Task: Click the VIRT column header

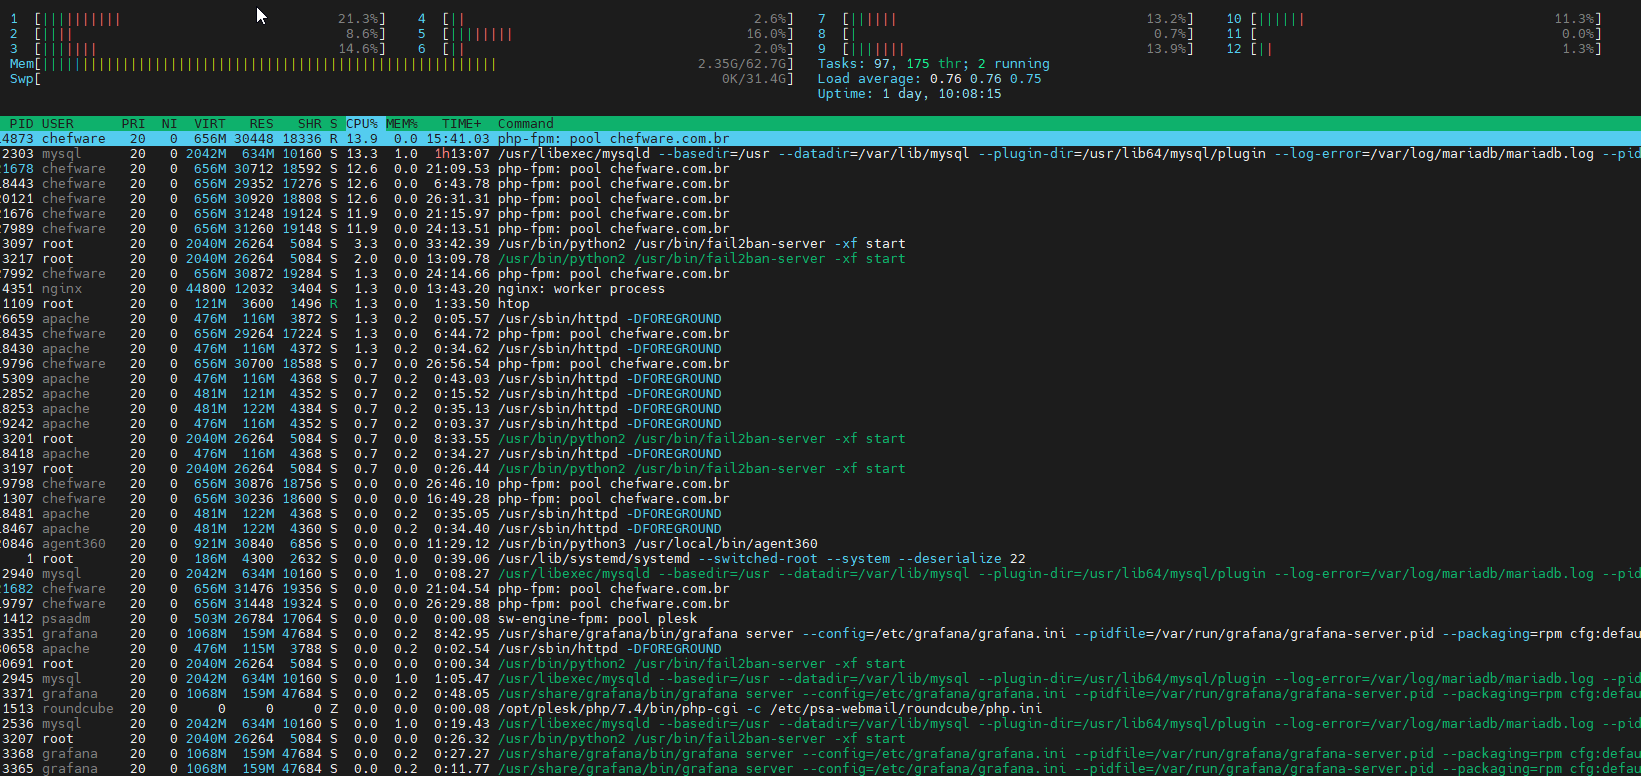Action: pyautogui.click(x=209, y=124)
